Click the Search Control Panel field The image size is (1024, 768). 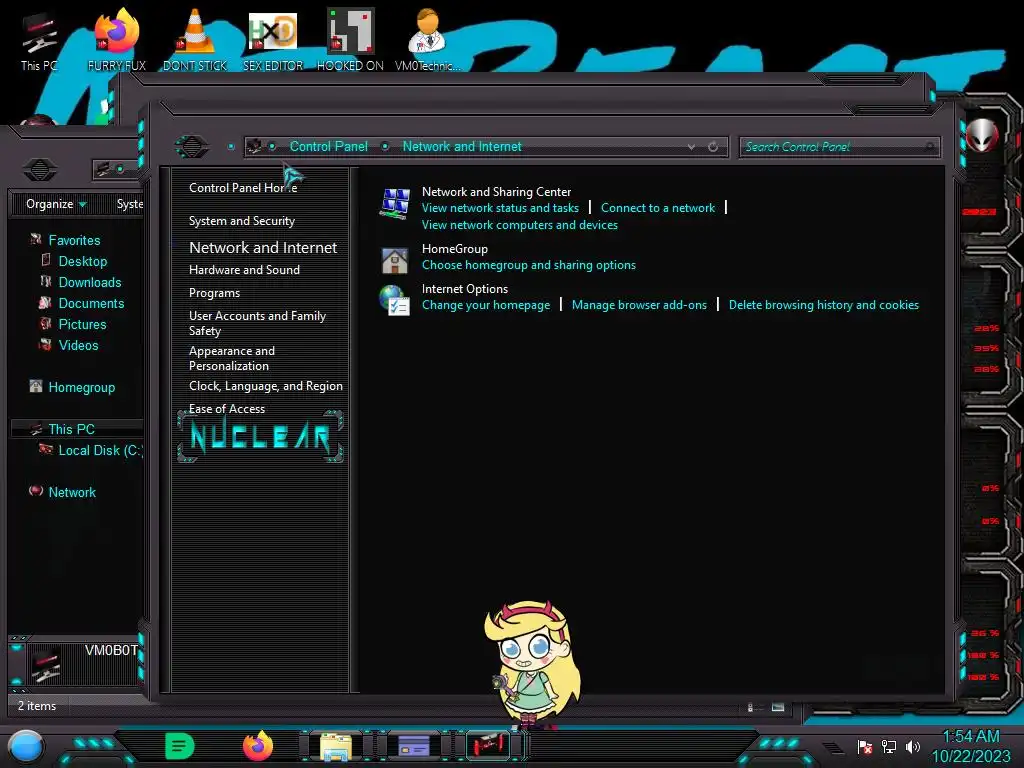click(x=839, y=147)
